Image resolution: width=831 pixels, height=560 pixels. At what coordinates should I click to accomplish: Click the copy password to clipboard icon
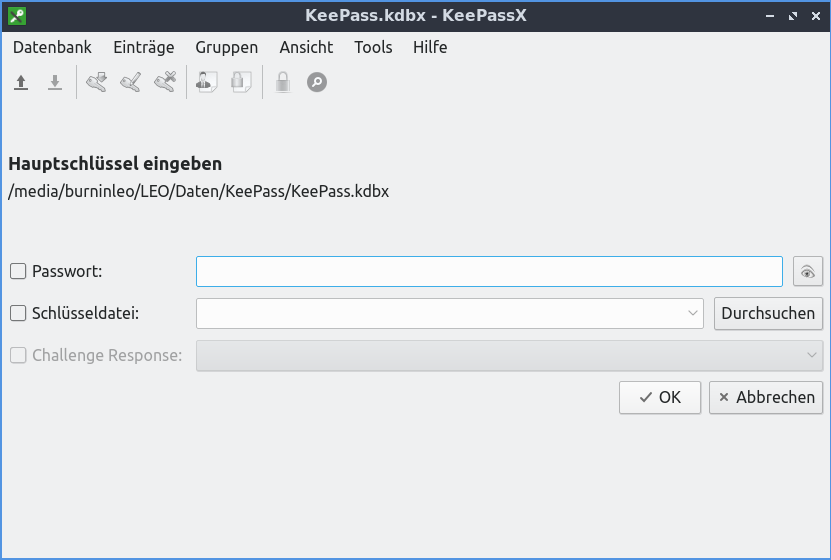(241, 82)
